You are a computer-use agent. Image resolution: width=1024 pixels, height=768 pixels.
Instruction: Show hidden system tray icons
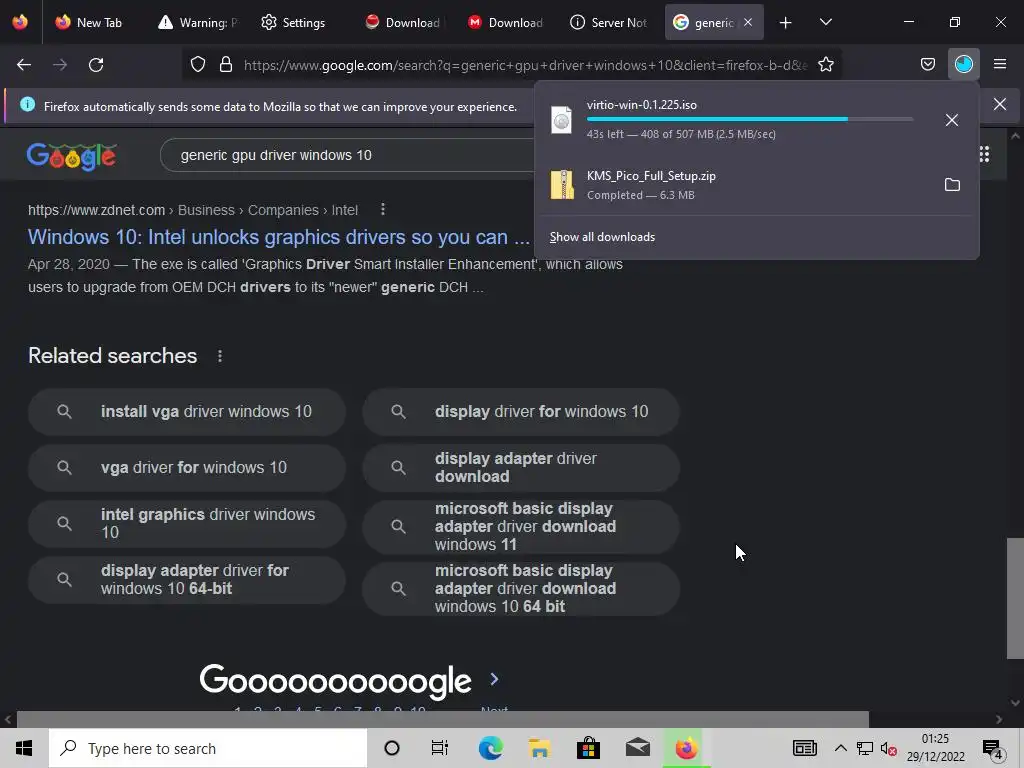[x=840, y=748]
